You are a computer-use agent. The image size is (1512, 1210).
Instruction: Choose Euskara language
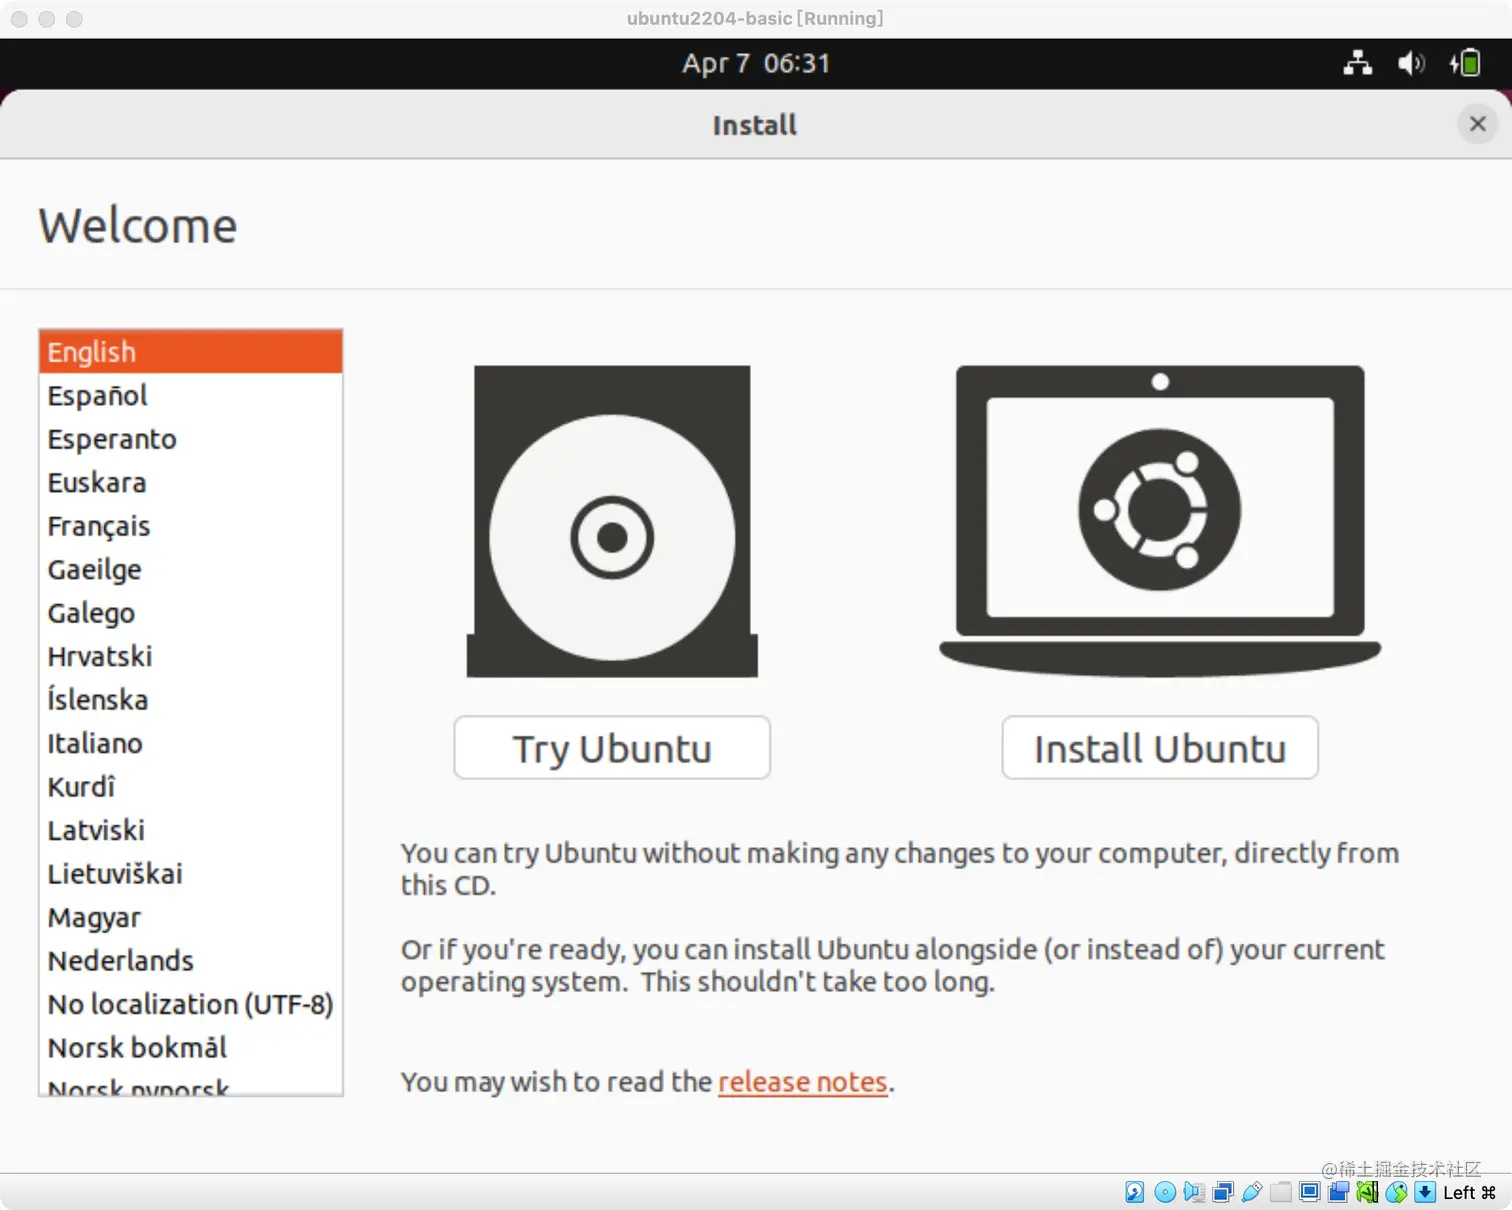[x=191, y=482]
